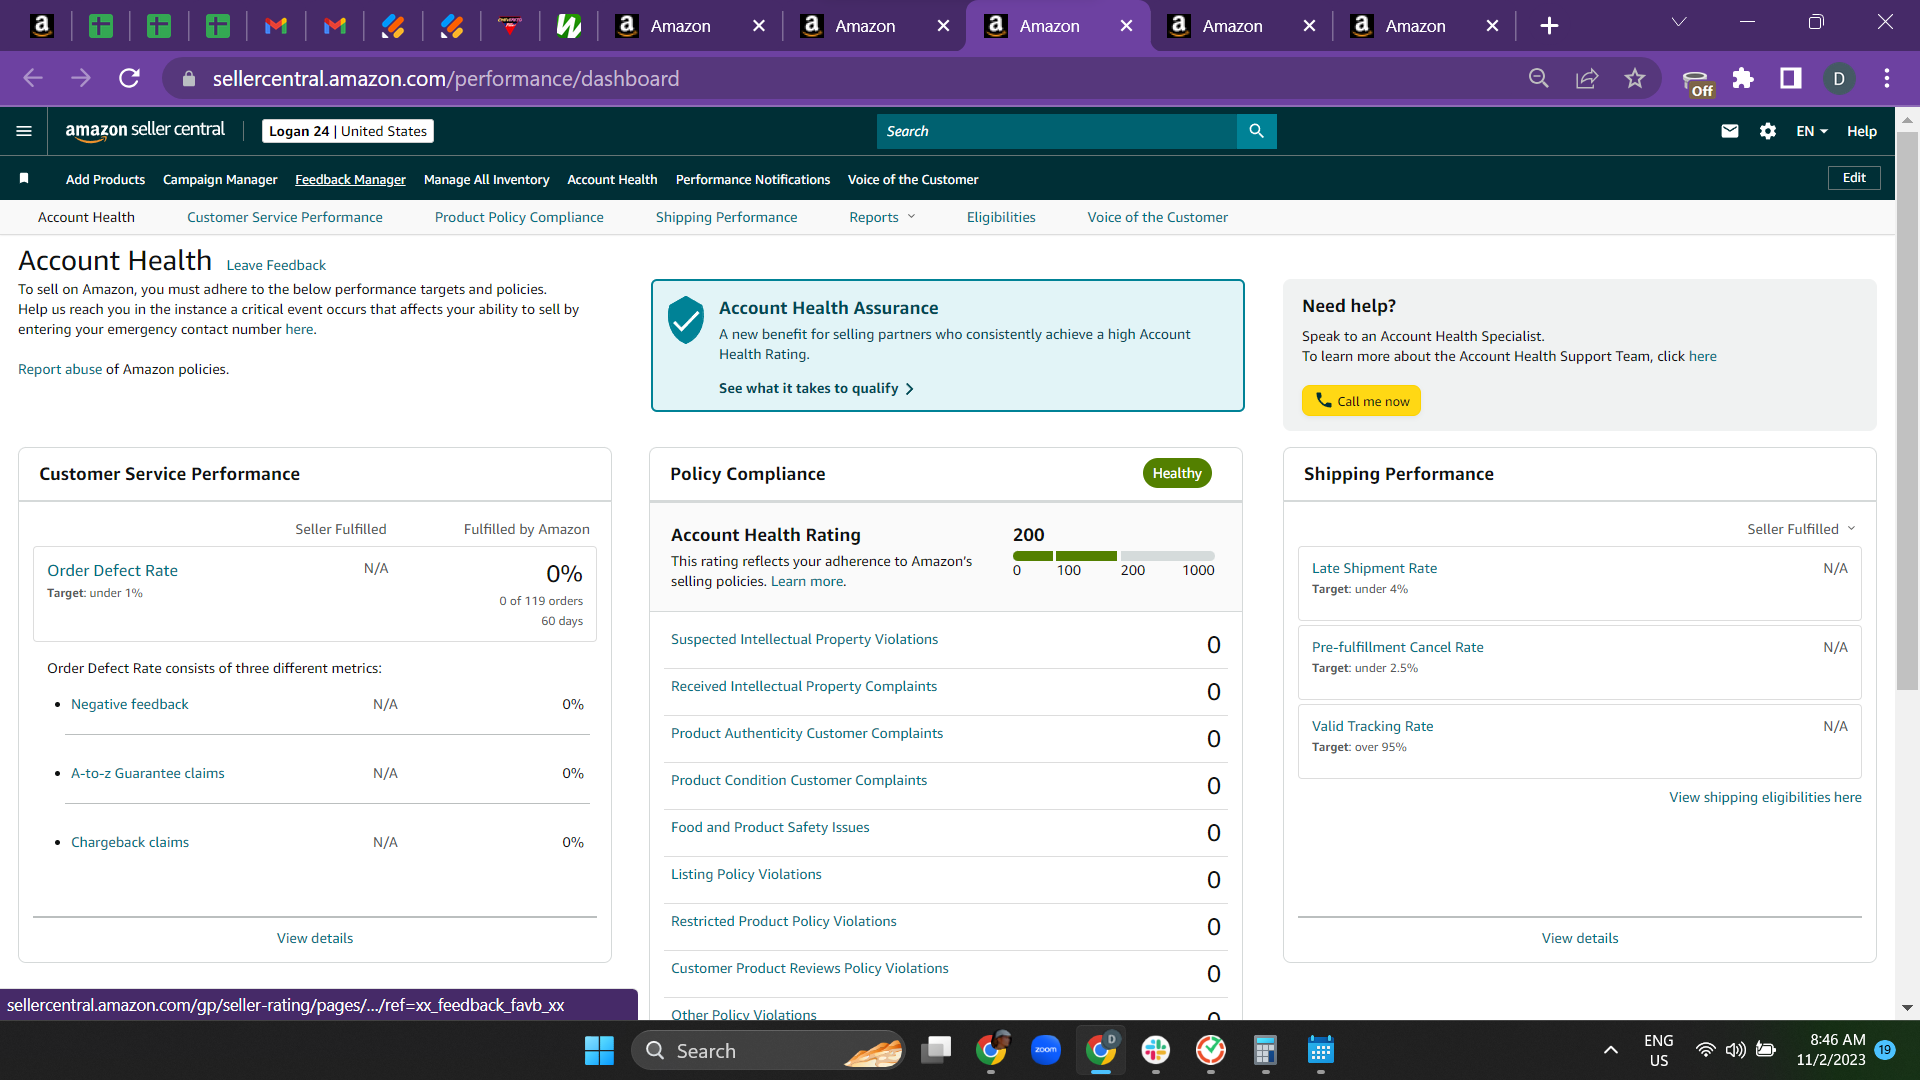The height and width of the screenshot is (1080, 1920).
Task: Open the browser side panel icon
Action: click(x=1791, y=78)
